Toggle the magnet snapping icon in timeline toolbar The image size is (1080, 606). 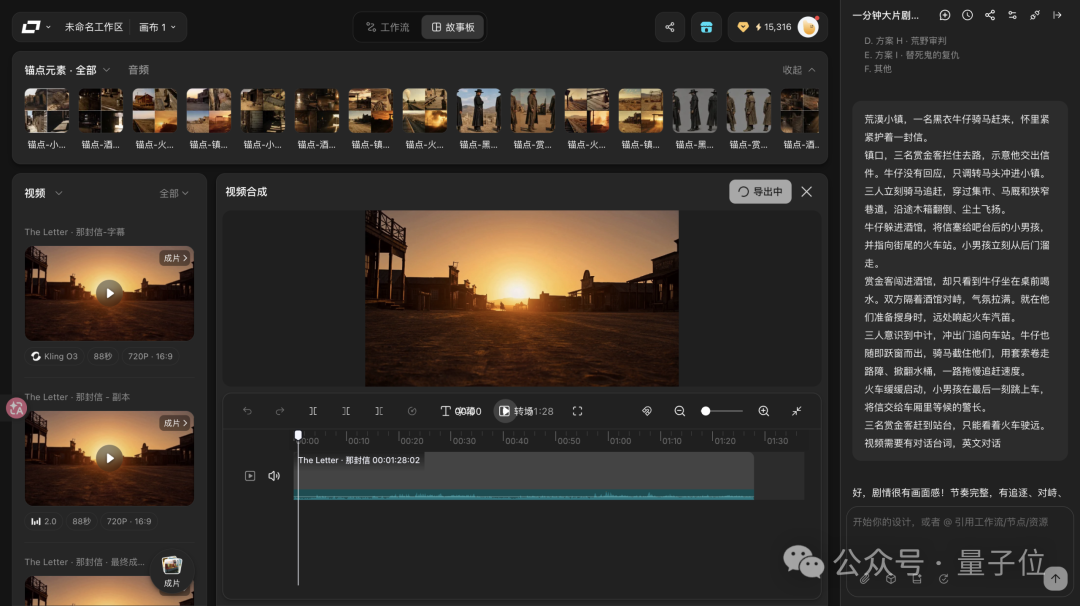(x=647, y=411)
